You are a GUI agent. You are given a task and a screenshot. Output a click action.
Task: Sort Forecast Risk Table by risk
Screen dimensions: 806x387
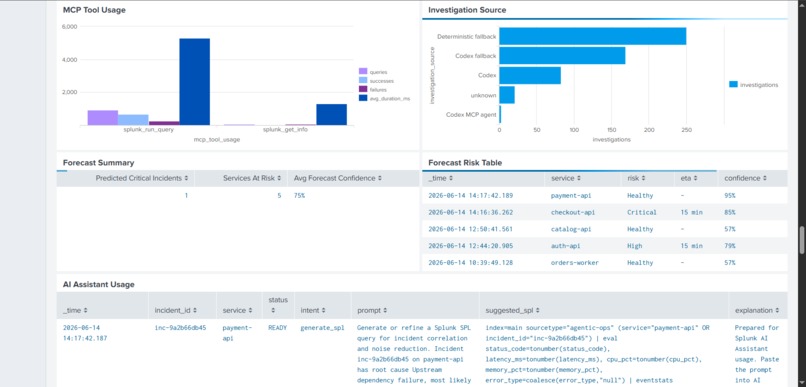[x=637, y=178]
